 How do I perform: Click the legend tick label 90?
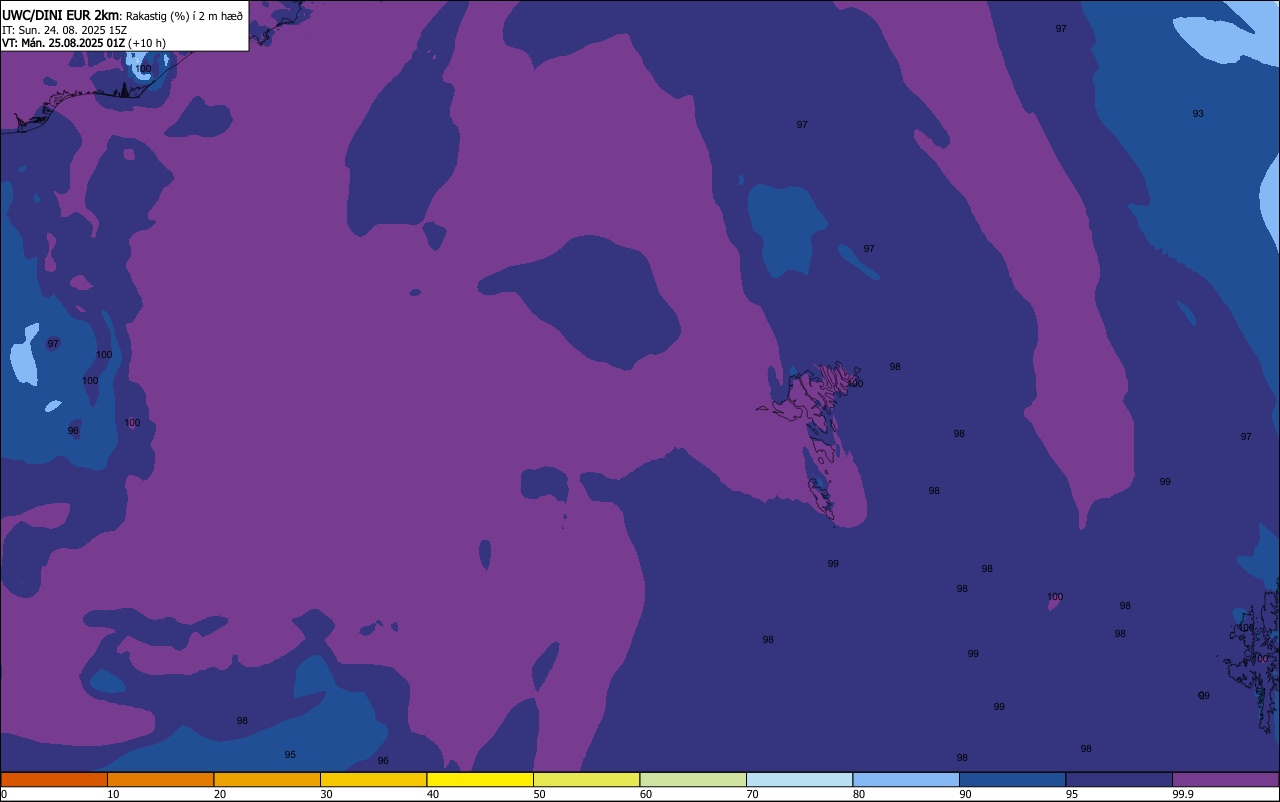tap(965, 794)
